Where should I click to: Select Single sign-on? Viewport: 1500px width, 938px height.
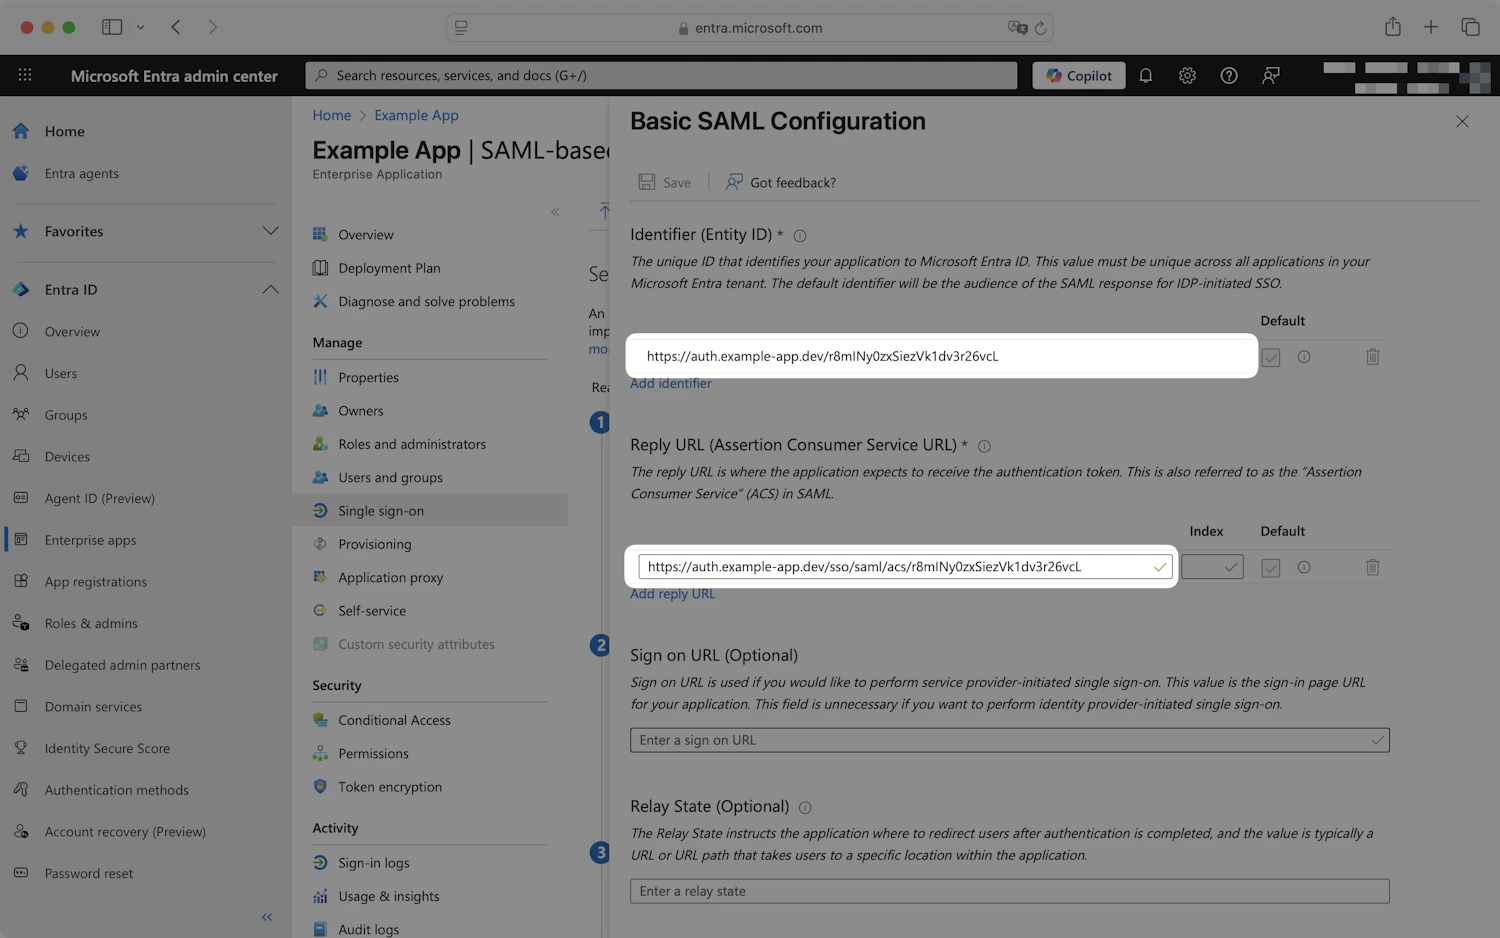(x=430, y=510)
